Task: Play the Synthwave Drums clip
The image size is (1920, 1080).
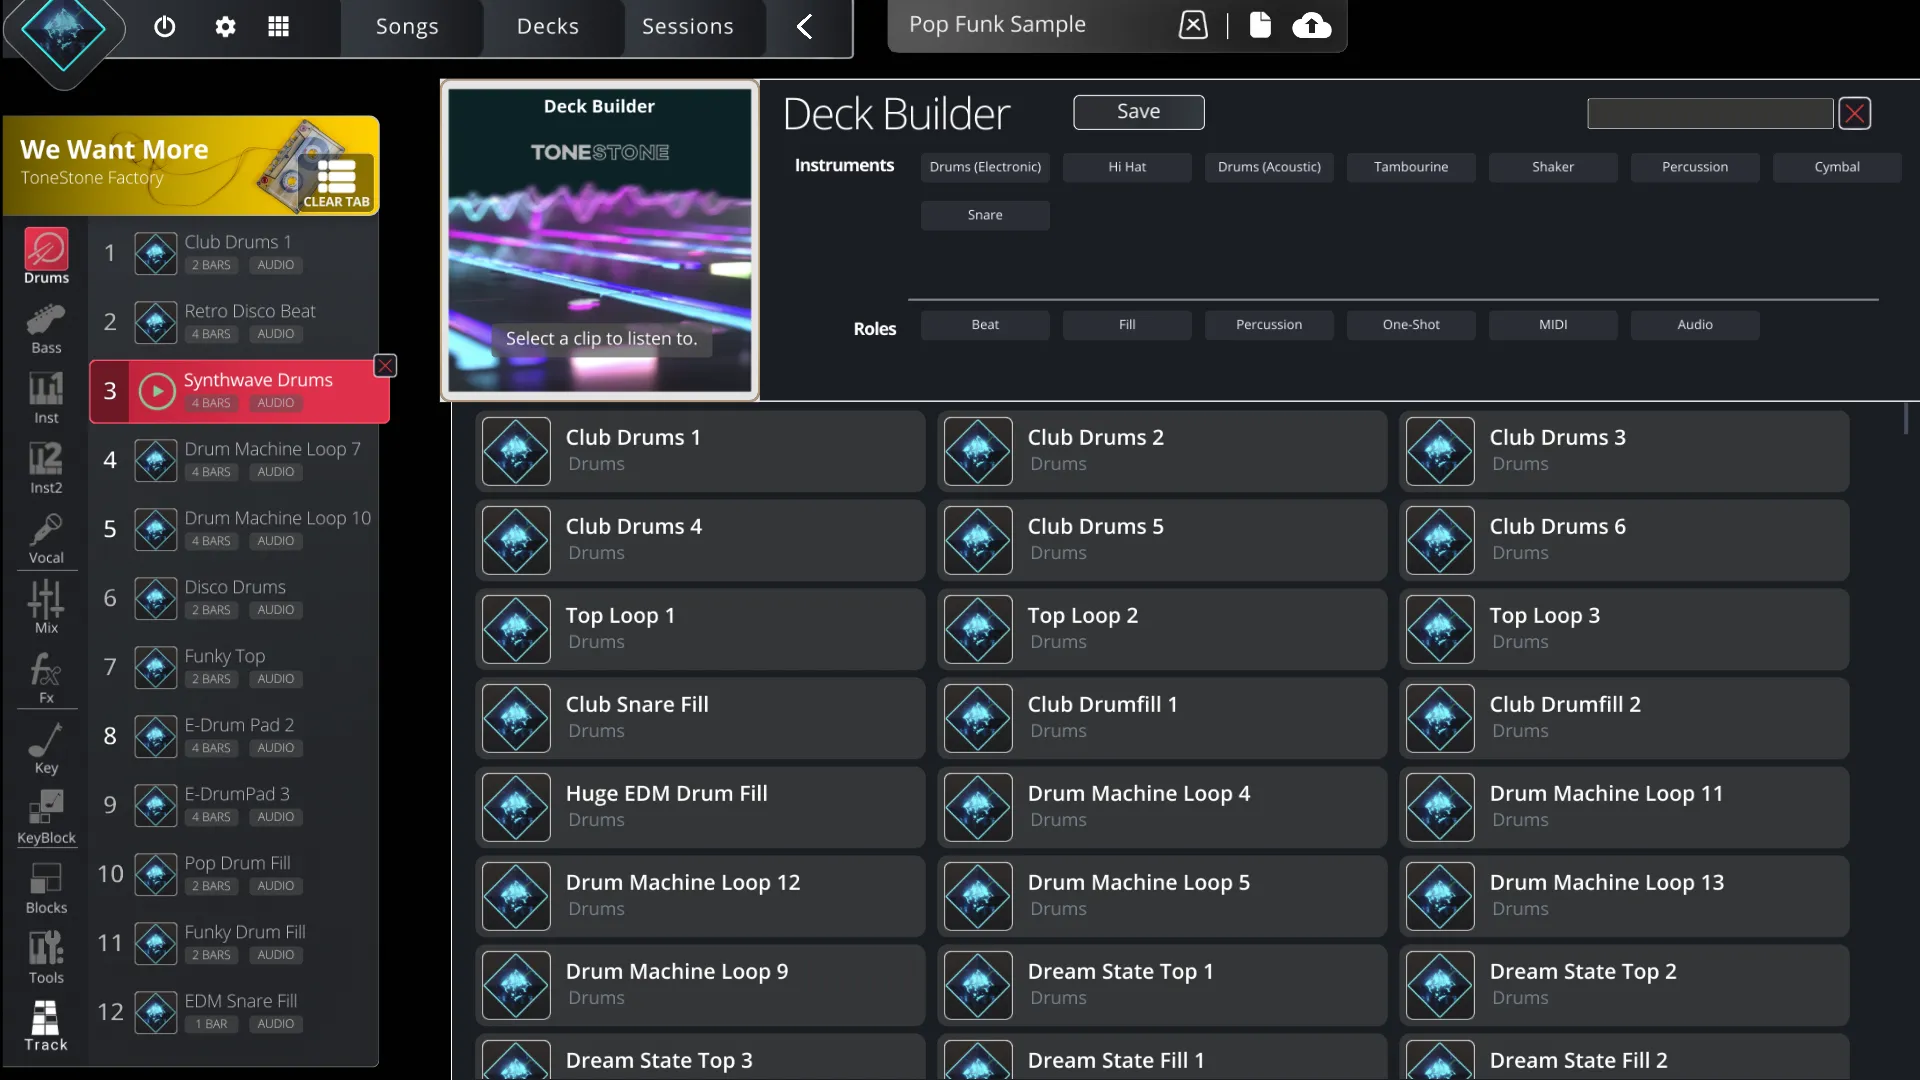Action: tap(157, 391)
